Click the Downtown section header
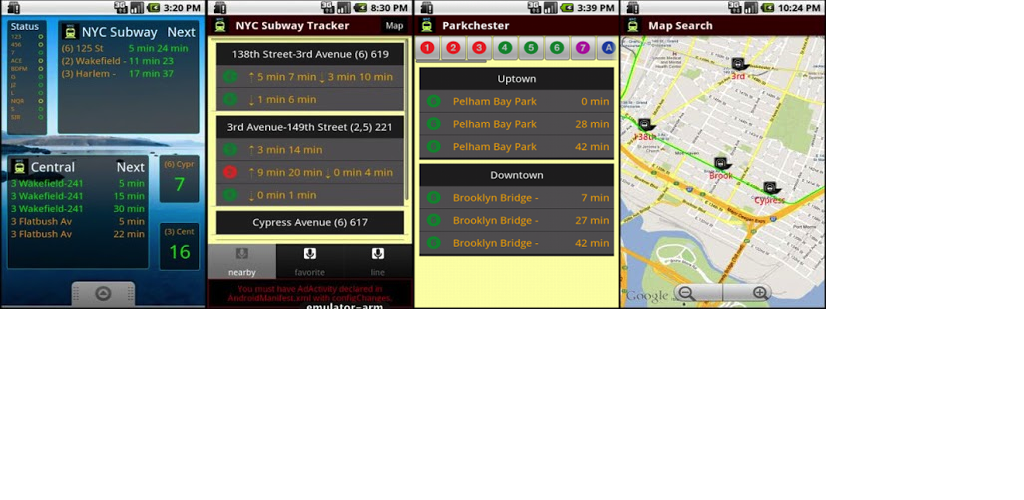This screenshot has height=500, width=1024. (517, 175)
